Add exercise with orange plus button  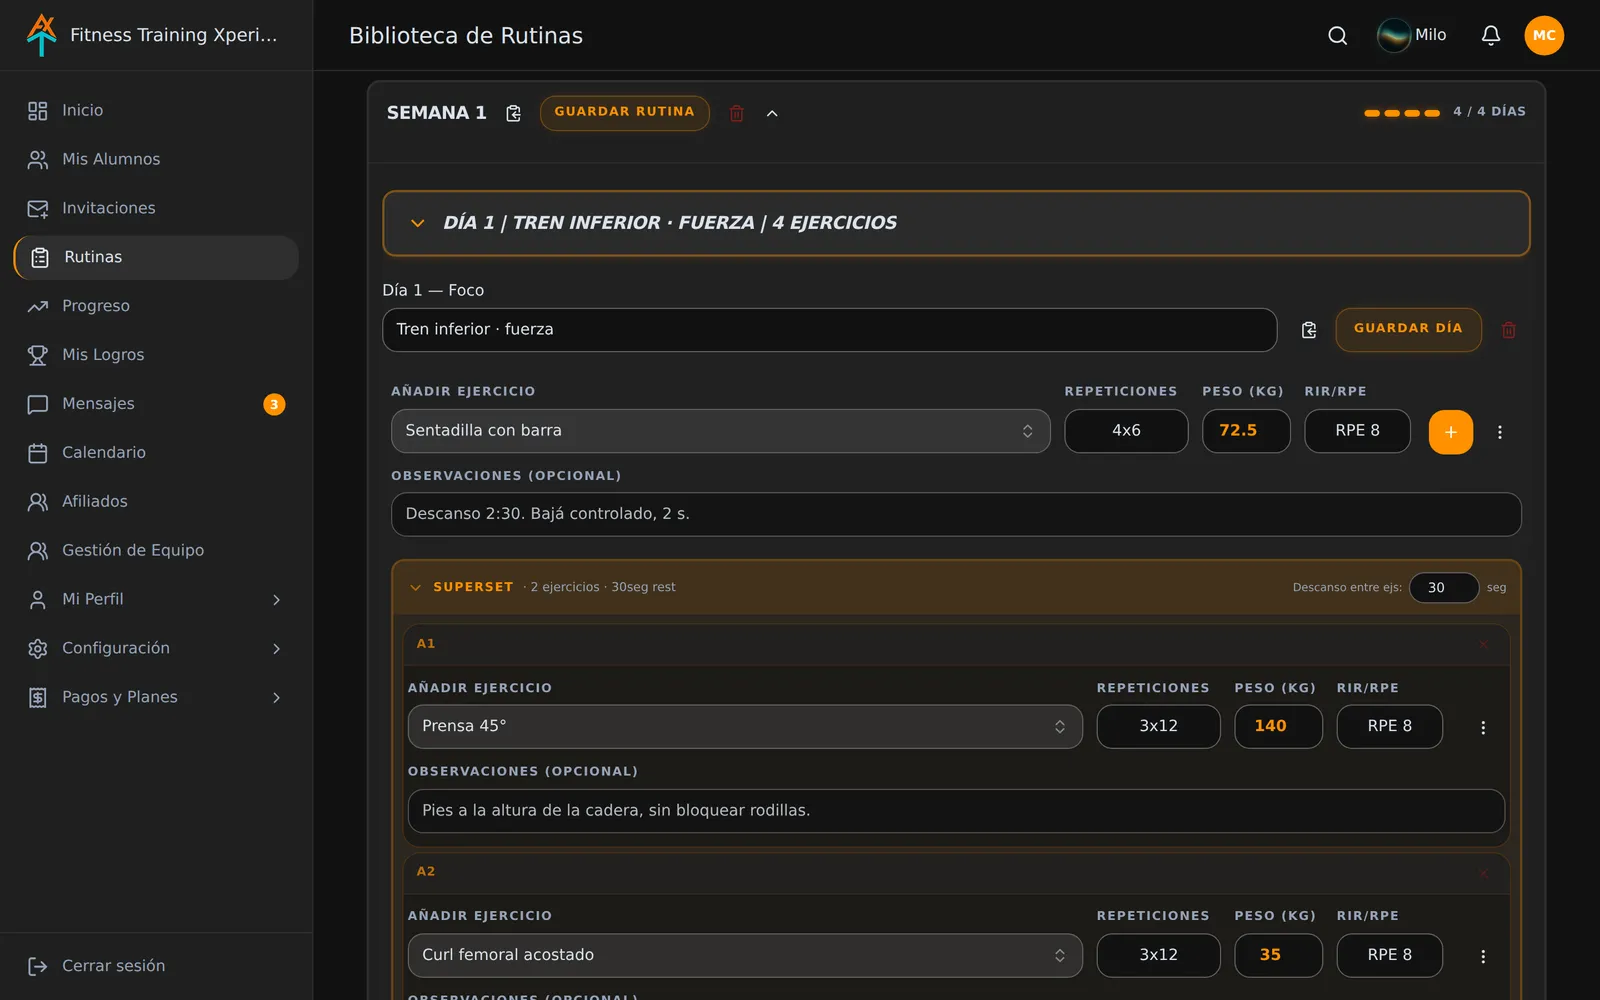click(x=1451, y=432)
